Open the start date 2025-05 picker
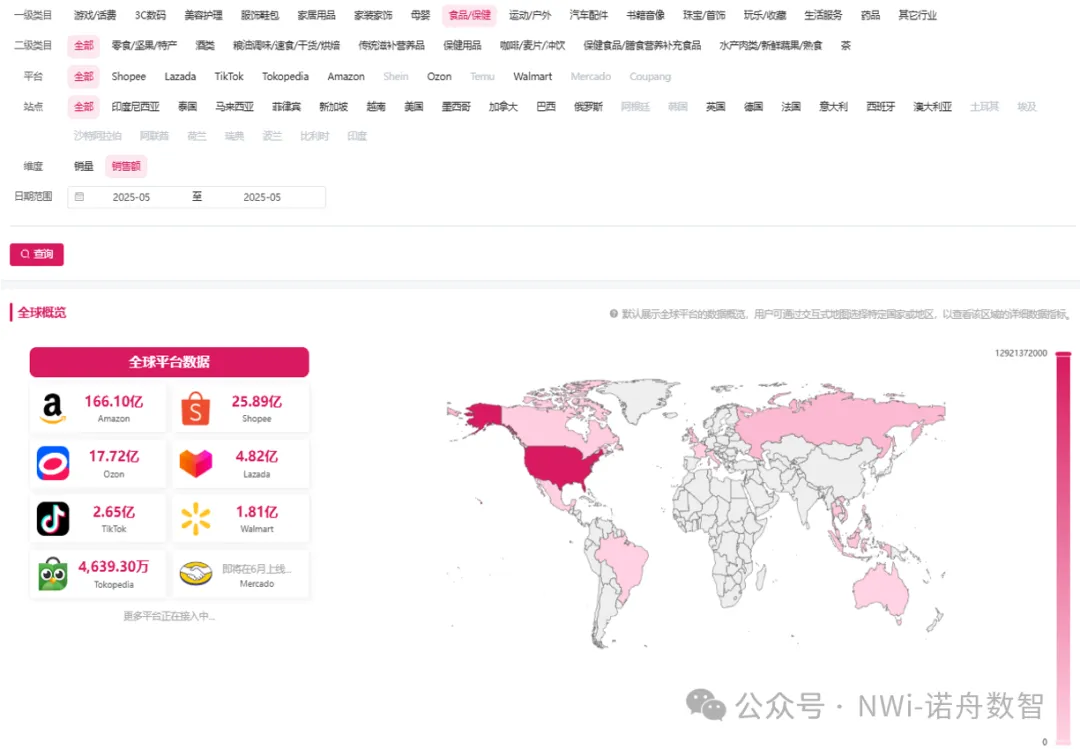Image resolution: width=1080 pixels, height=749 pixels. click(131, 198)
